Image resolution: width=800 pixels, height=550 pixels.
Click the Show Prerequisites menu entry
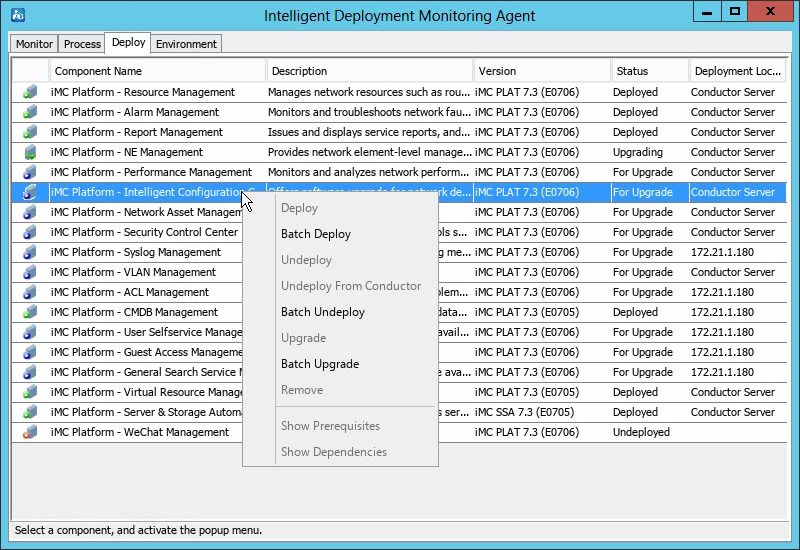tap(330, 426)
